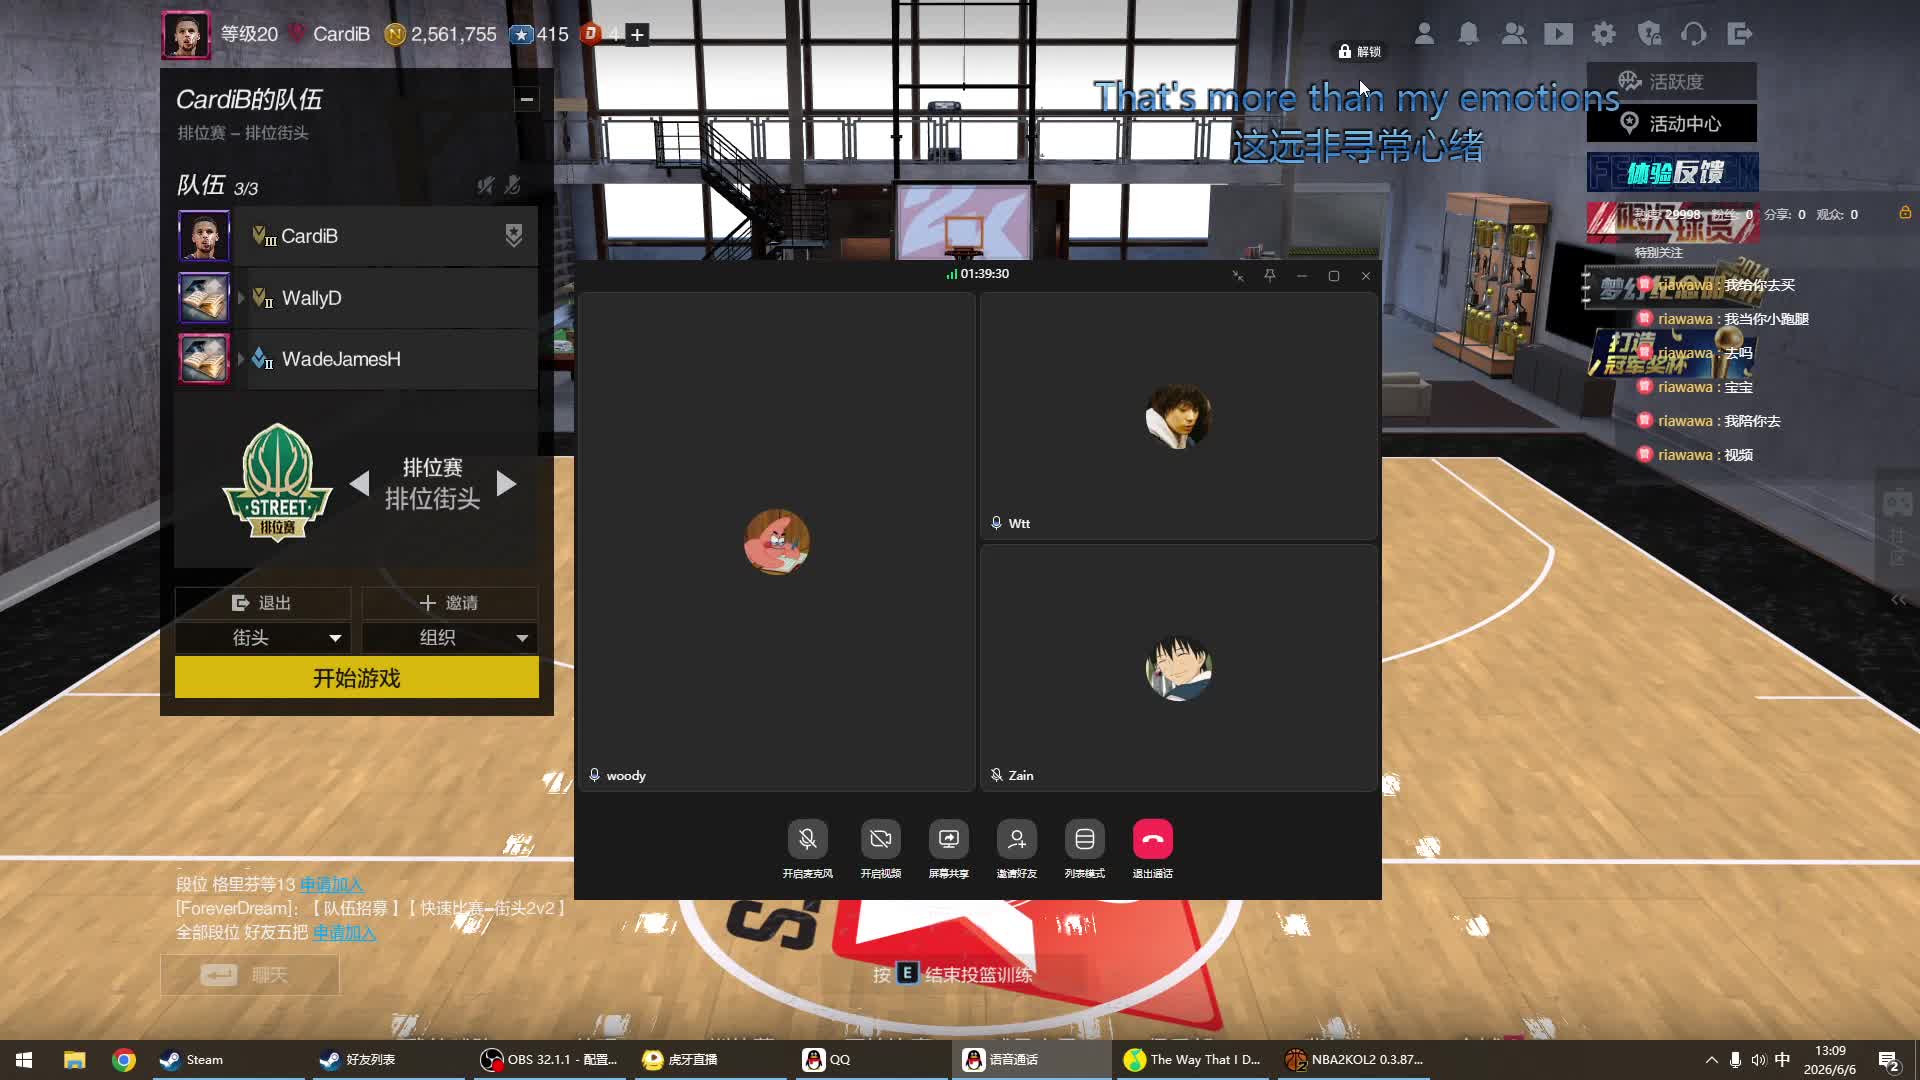
Task: Click Zain's avatar in call window
Action: 1178,668
